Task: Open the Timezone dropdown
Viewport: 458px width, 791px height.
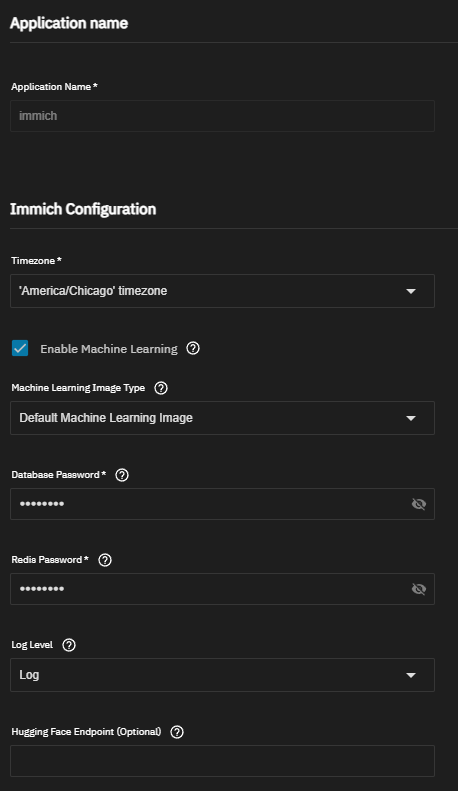Action: tap(222, 291)
